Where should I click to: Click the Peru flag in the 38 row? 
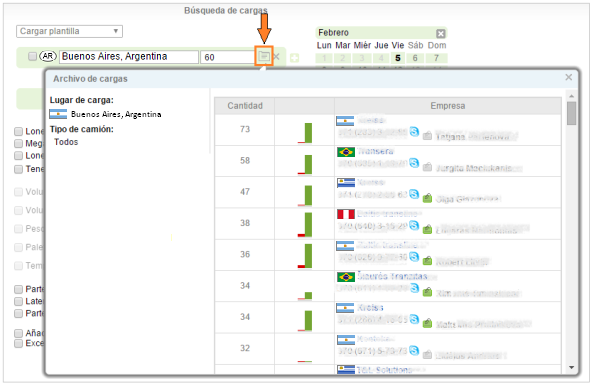346,214
